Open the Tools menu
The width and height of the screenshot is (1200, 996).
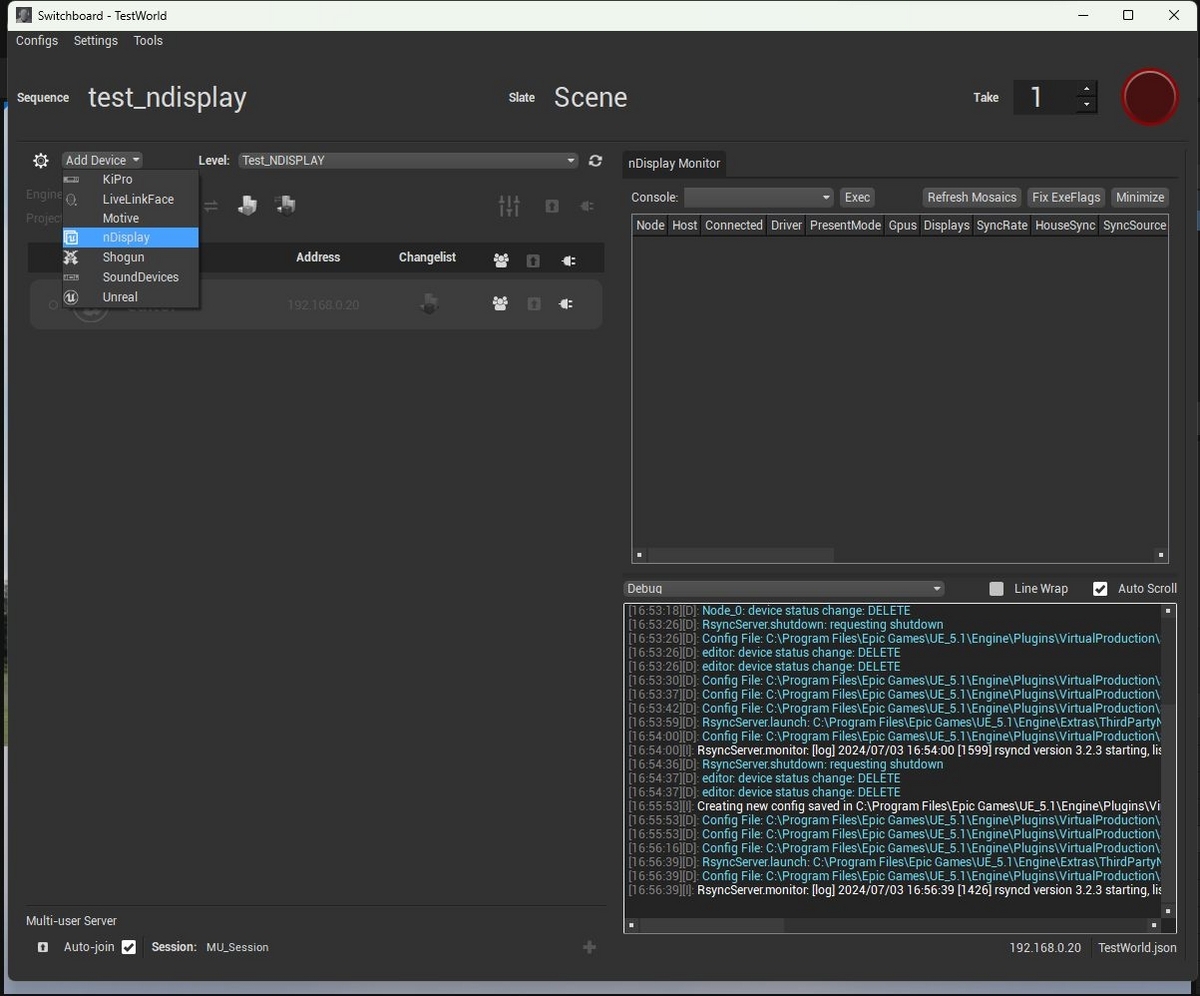(x=148, y=41)
